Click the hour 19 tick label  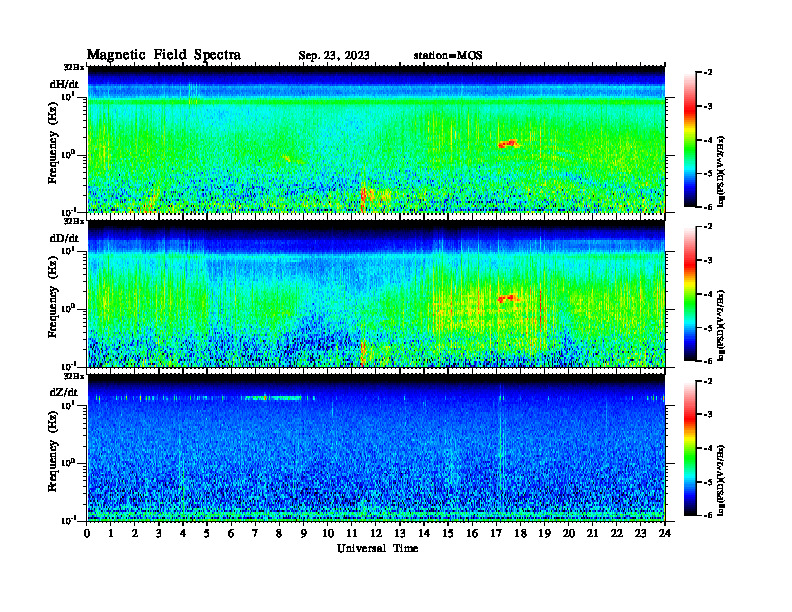(544, 533)
